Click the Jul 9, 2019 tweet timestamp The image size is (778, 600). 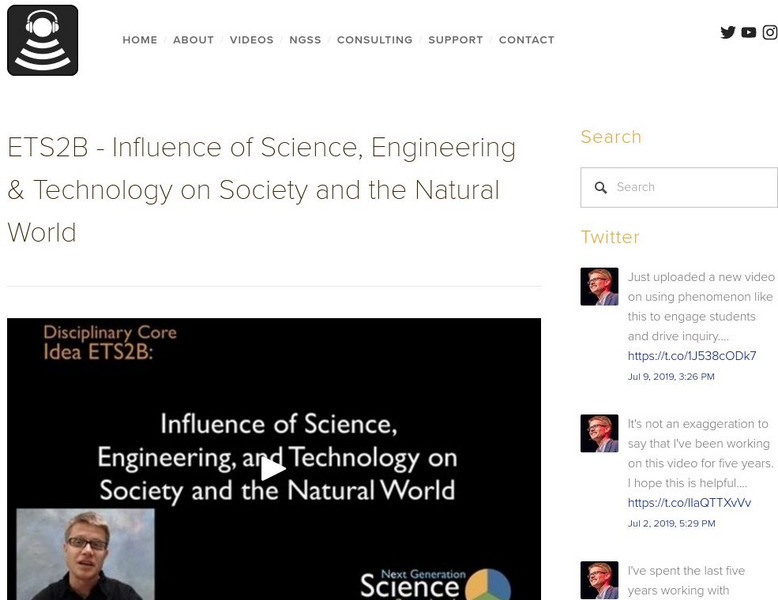click(671, 377)
